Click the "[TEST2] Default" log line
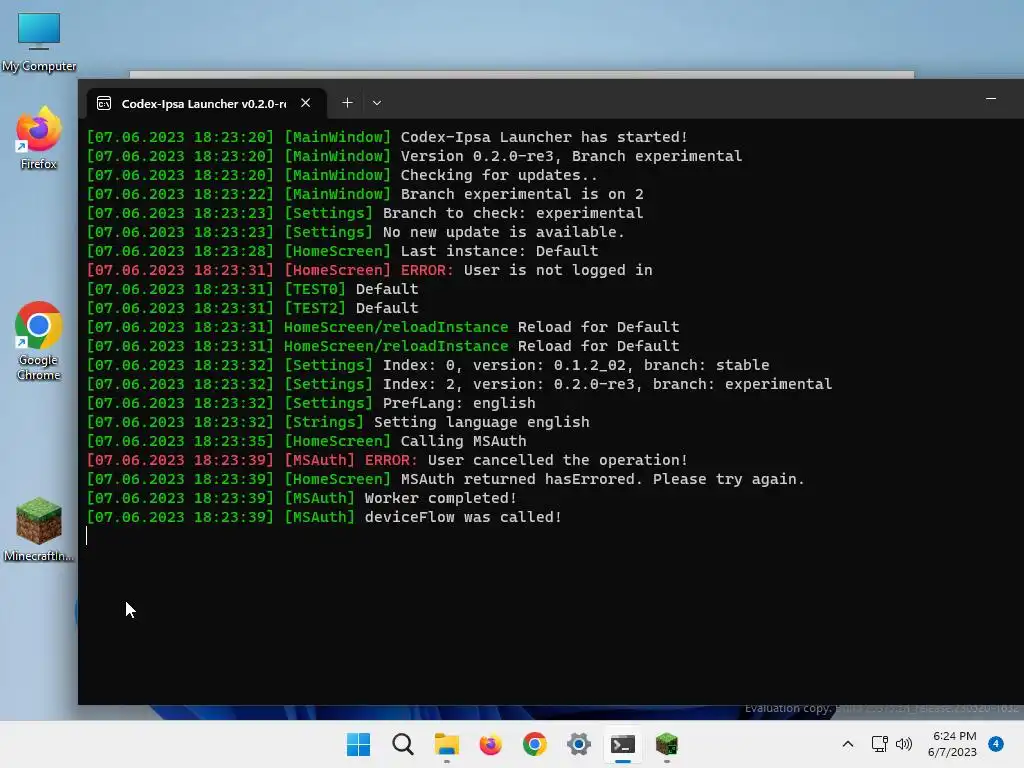This screenshot has width=1024, height=768. pyautogui.click(x=252, y=308)
